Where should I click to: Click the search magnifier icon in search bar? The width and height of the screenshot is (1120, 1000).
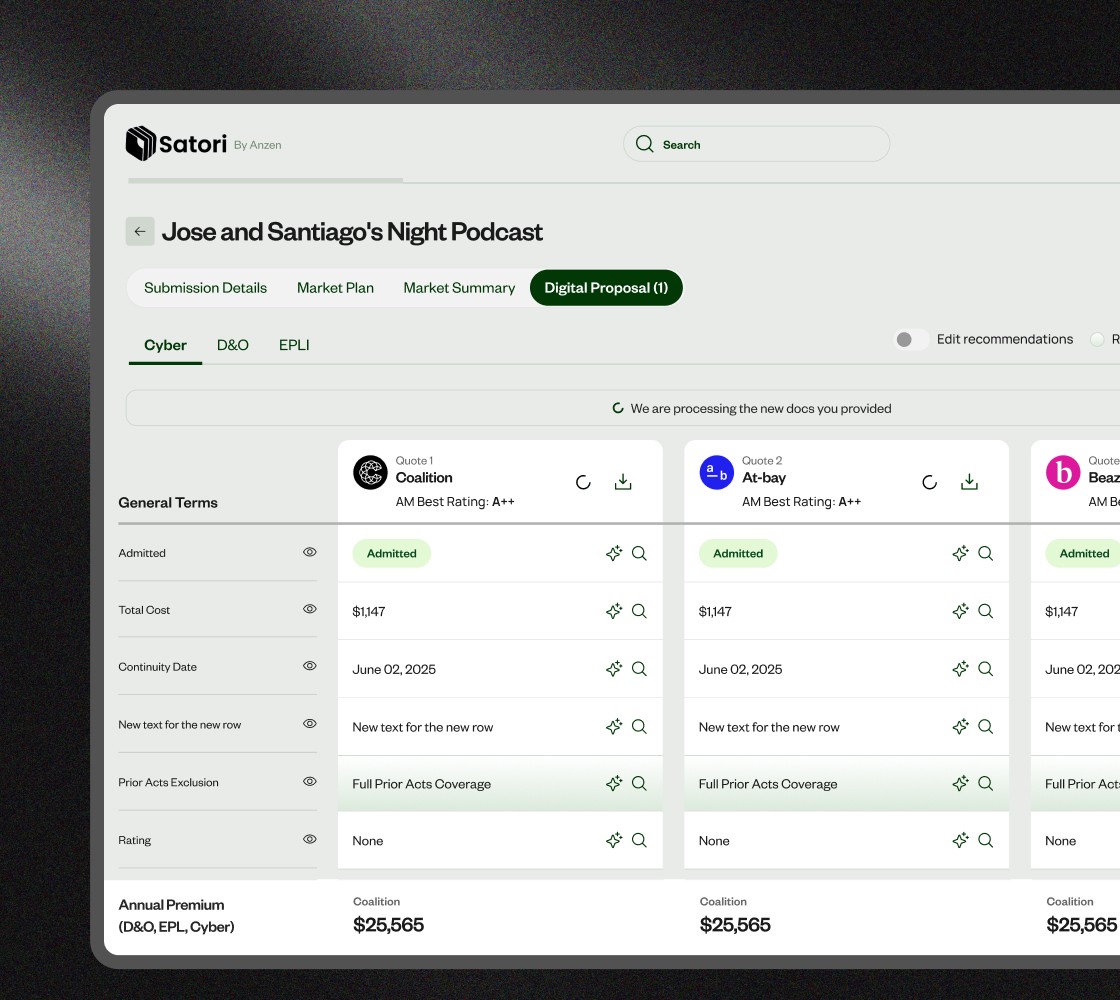644,144
